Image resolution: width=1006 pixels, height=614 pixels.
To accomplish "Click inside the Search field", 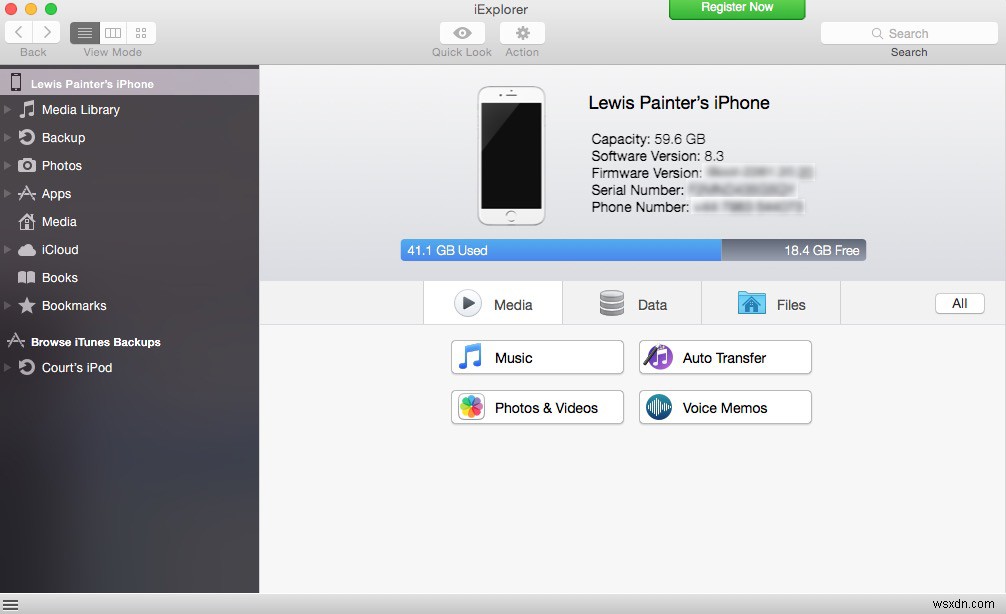I will (x=908, y=32).
